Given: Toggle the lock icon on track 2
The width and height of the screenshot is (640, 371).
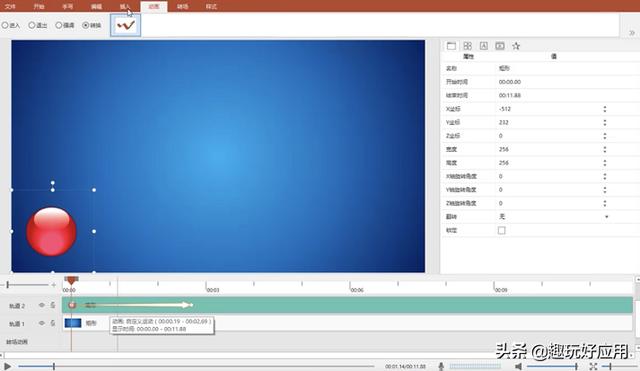Looking at the screenshot, I should point(53,305).
